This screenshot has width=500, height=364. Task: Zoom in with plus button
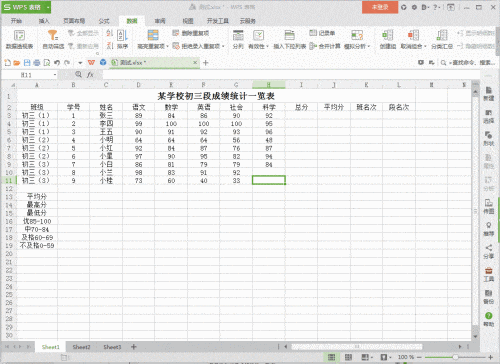click(x=490, y=357)
